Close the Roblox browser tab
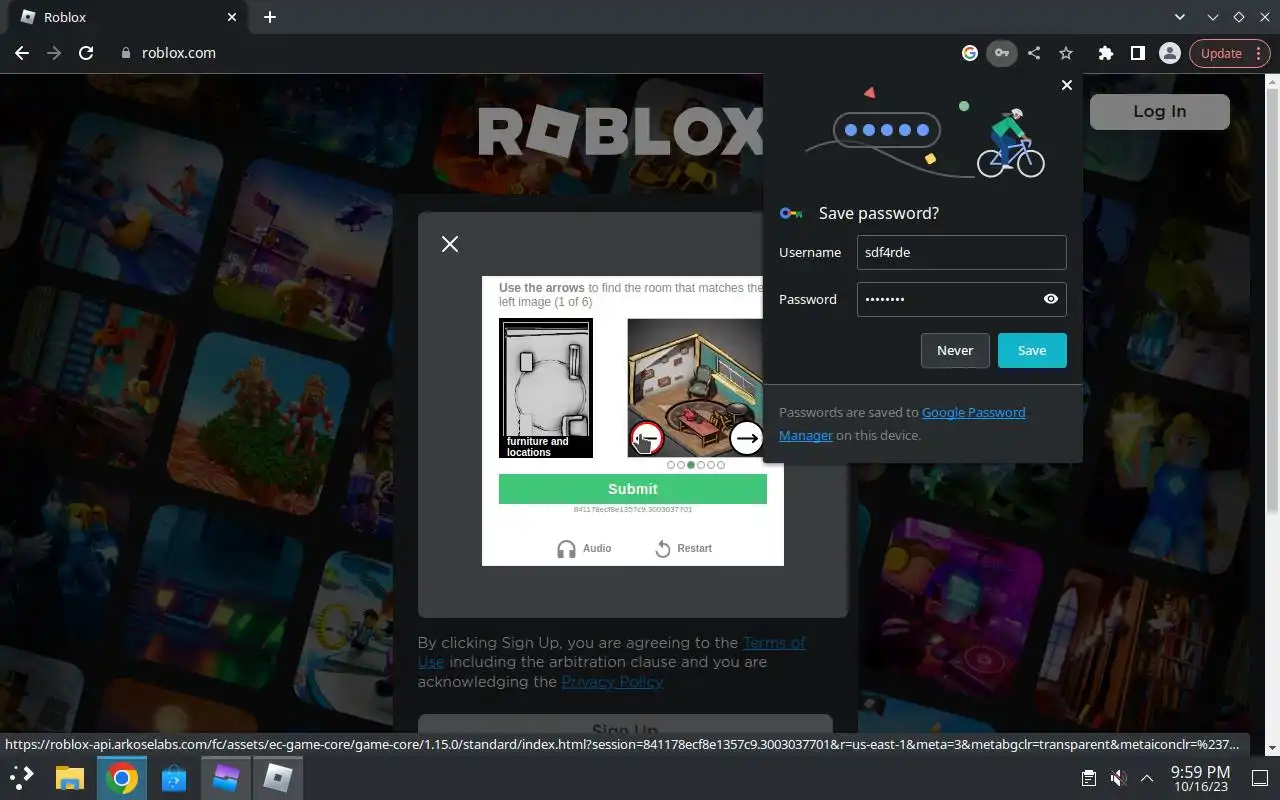The width and height of the screenshot is (1280, 800). (231, 17)
